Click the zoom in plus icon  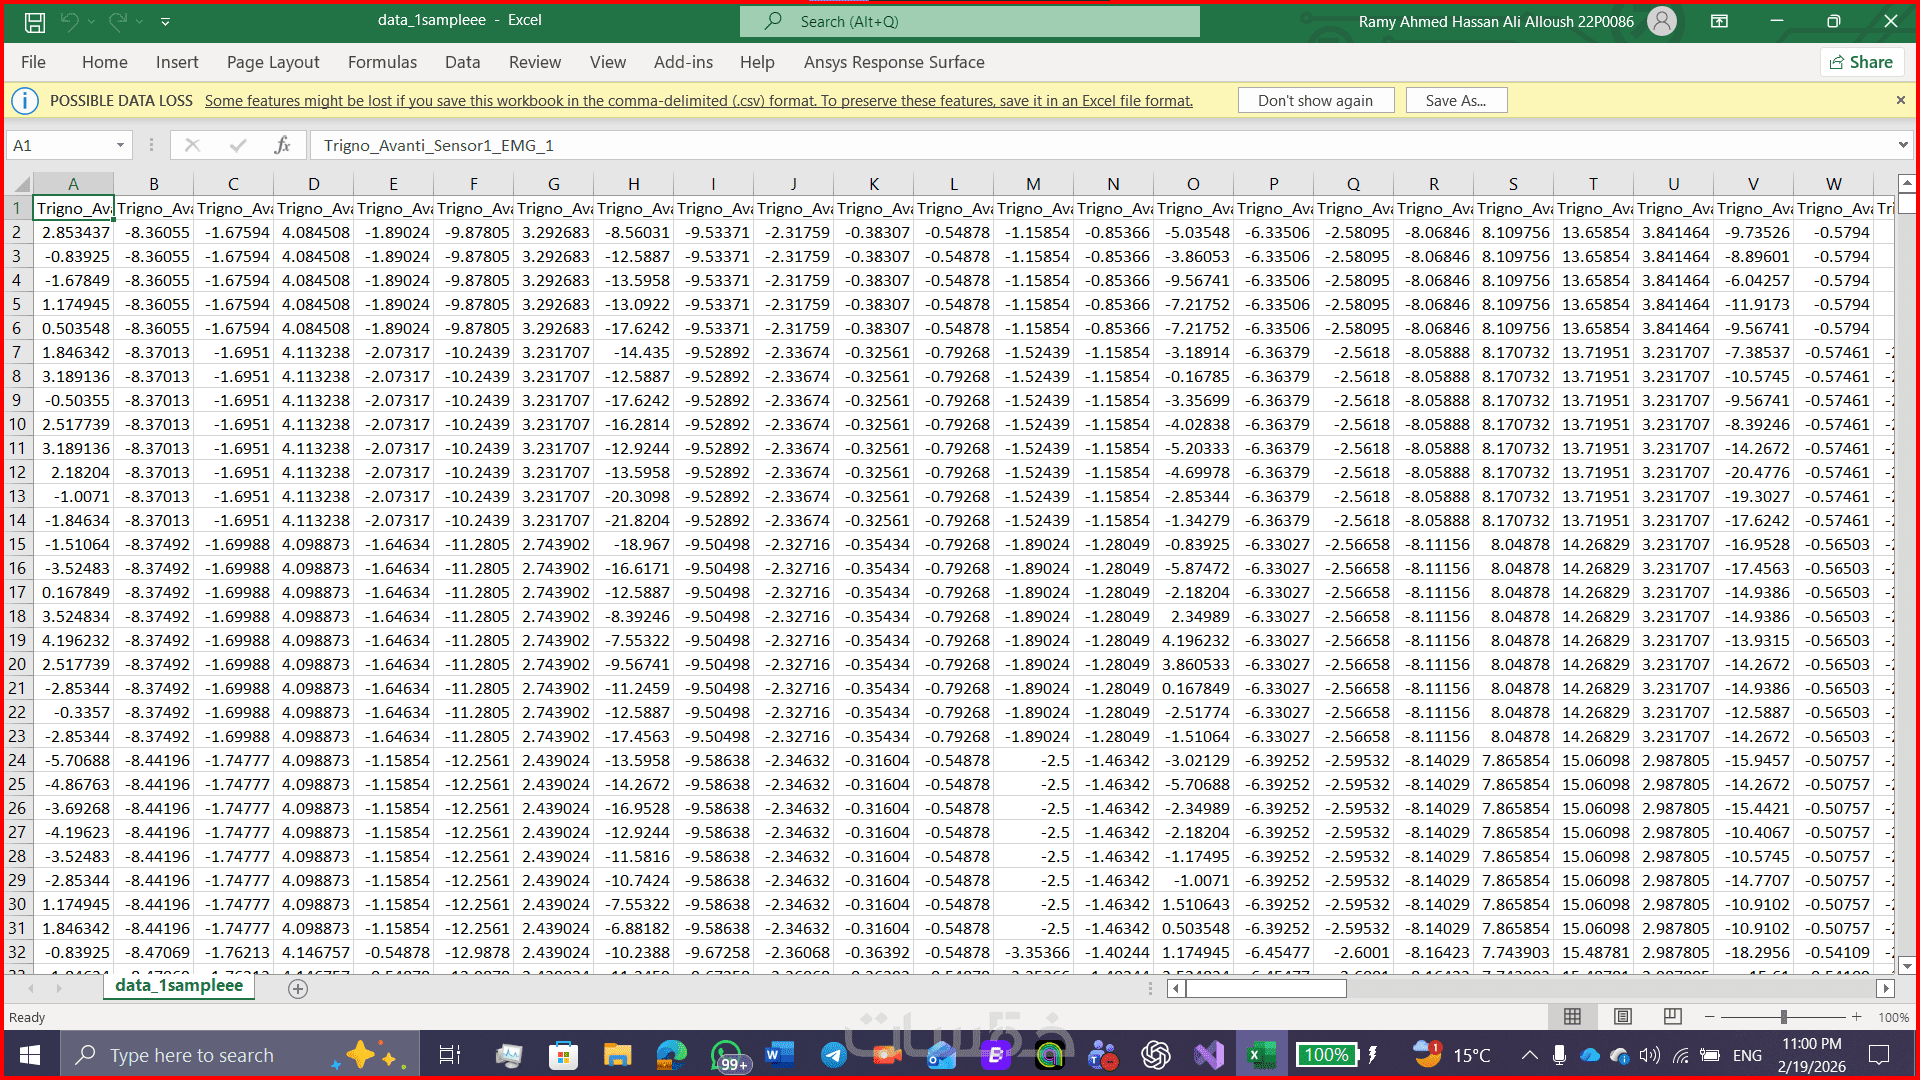coord(1856,1017)
